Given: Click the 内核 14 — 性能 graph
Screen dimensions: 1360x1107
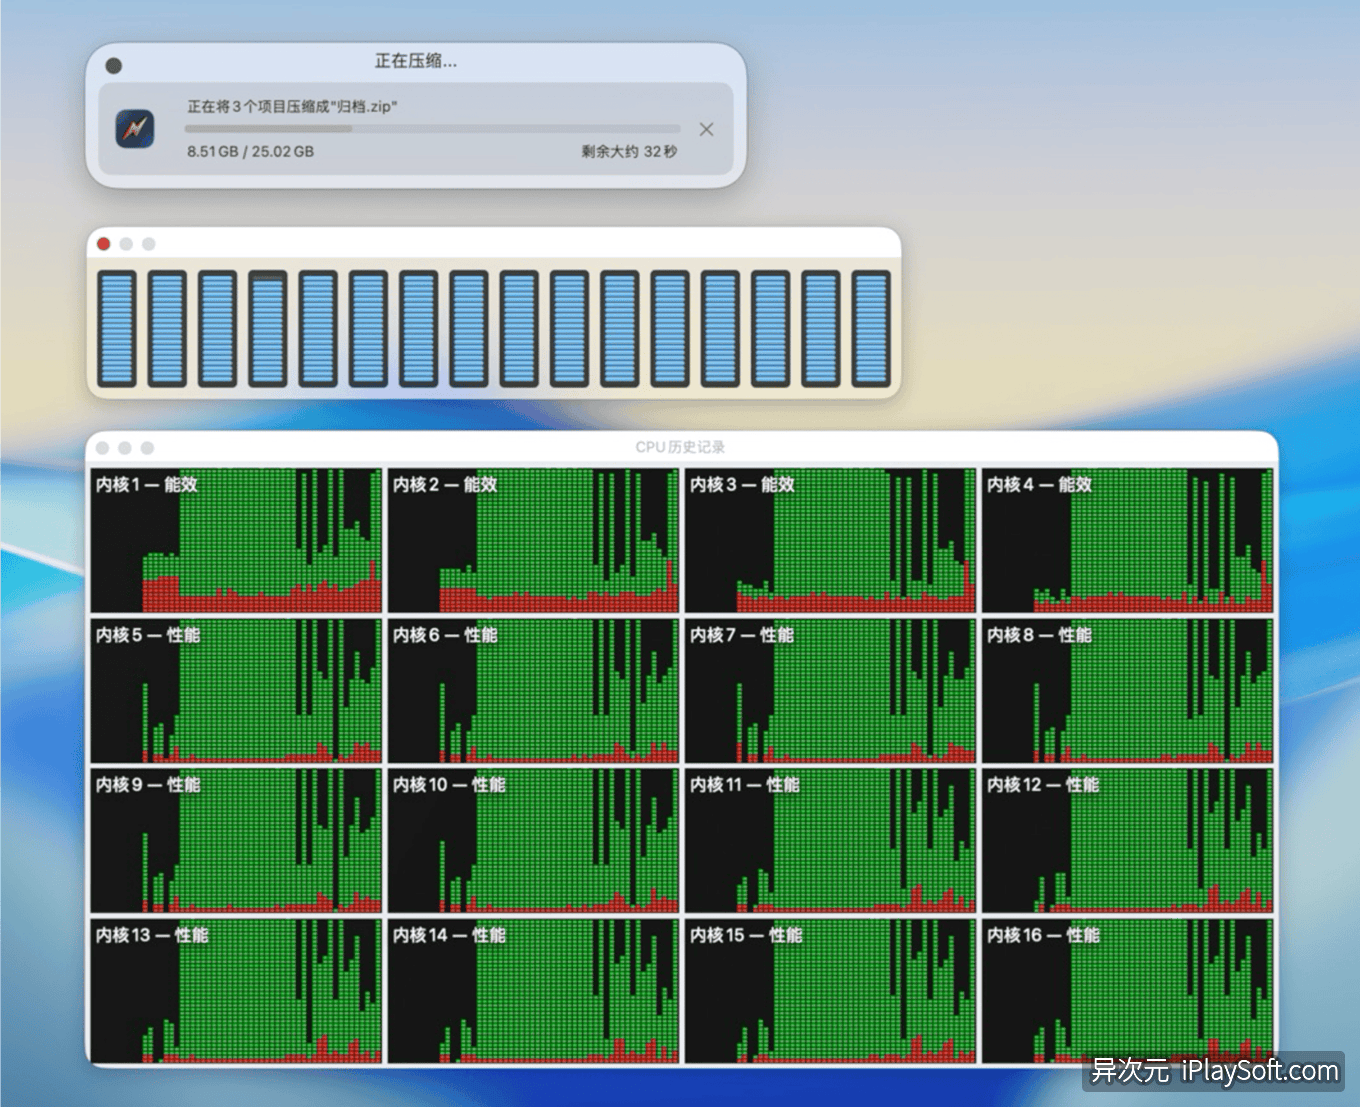Looking at the screenshot, I should (533, 990).
